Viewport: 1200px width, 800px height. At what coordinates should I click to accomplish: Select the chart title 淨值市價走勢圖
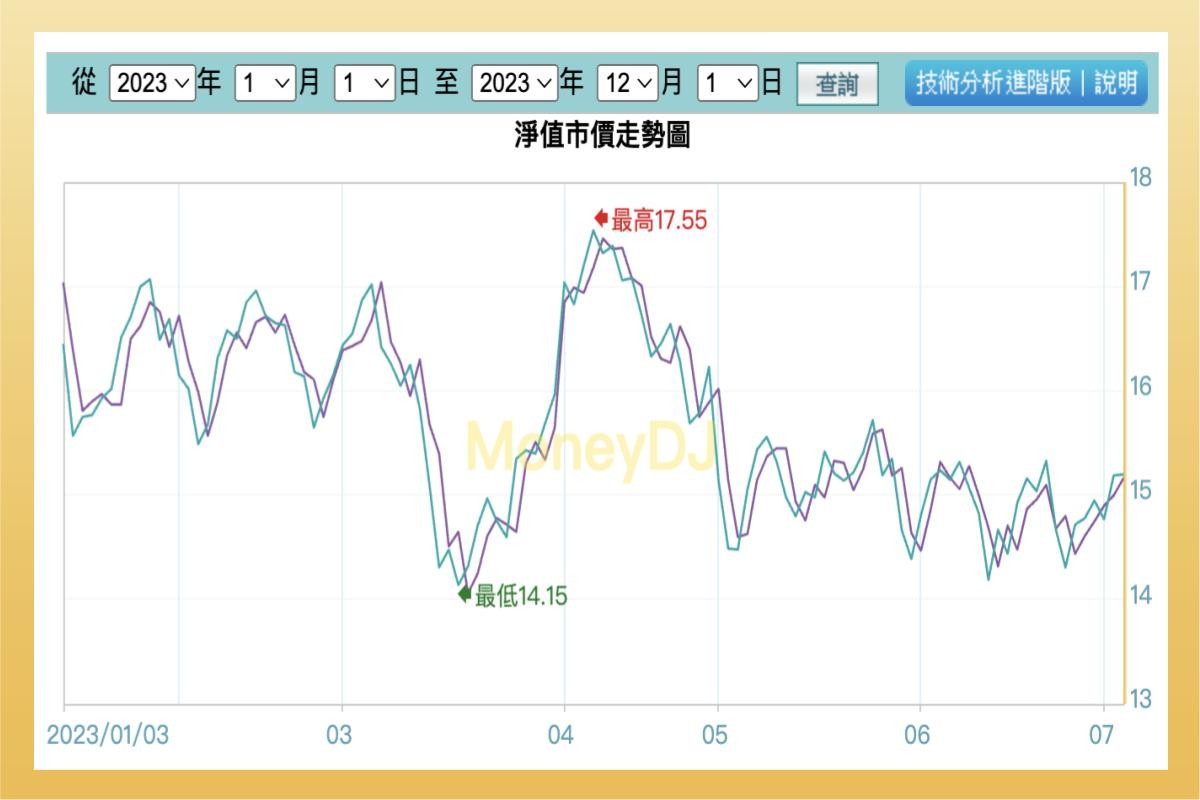tap(599, 137)
